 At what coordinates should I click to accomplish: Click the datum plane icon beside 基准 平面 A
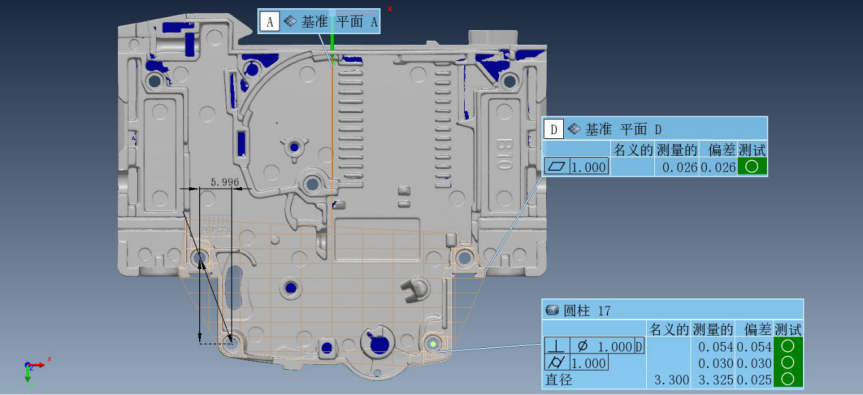coord(290,21)
